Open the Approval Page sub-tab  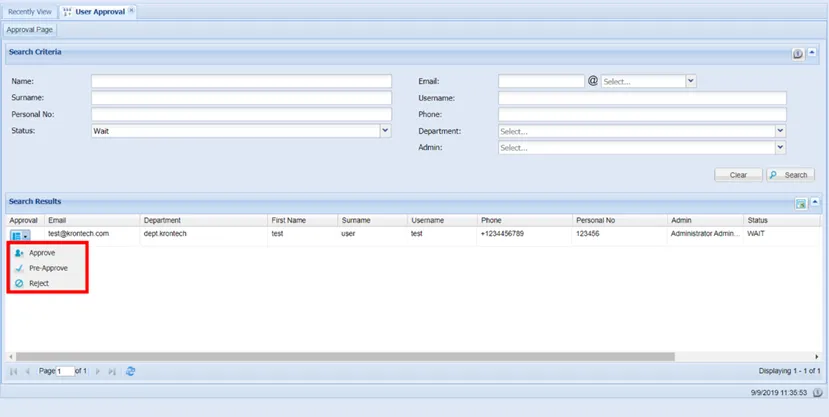click(x=30, y=30)
